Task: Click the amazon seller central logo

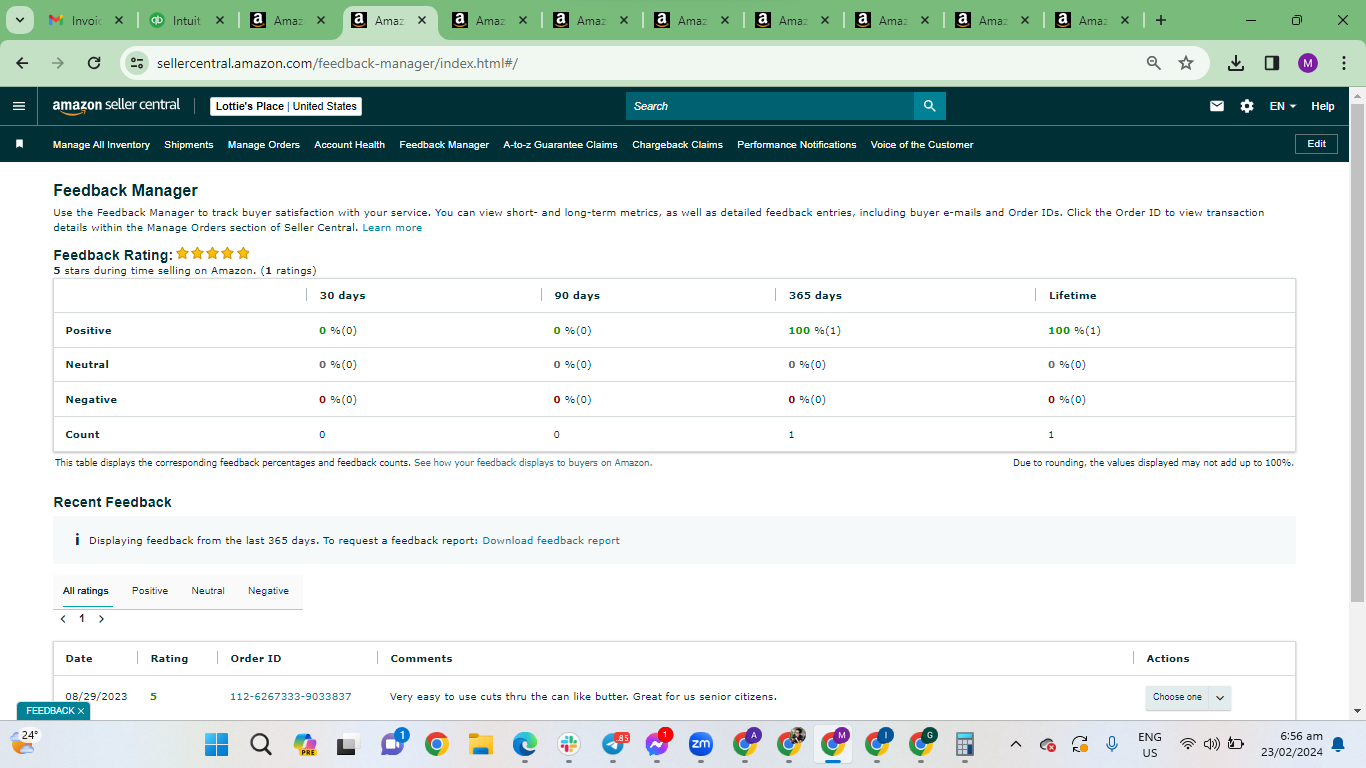Action: click(116, 105)
